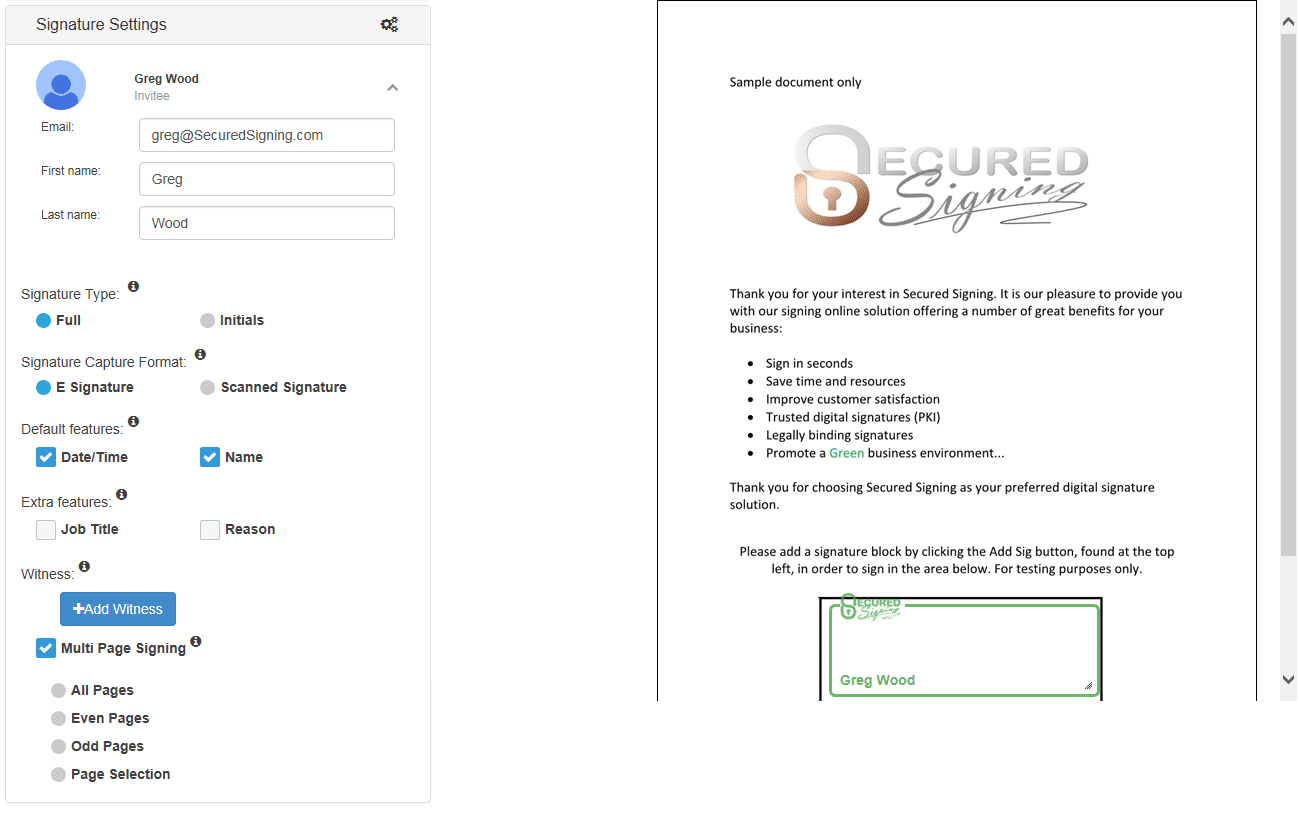
Task: Click 'Legally binding signatures' bullet
Action: [x=839, y=435]
